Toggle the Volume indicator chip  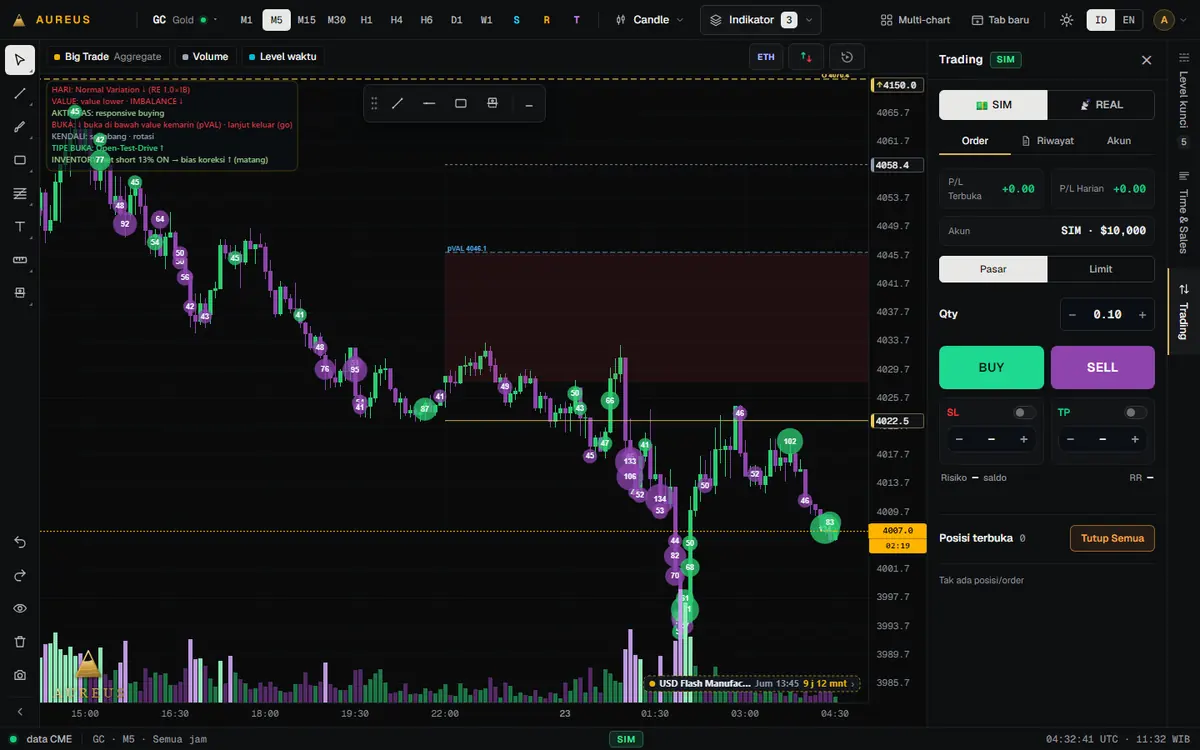coord(205,57)
